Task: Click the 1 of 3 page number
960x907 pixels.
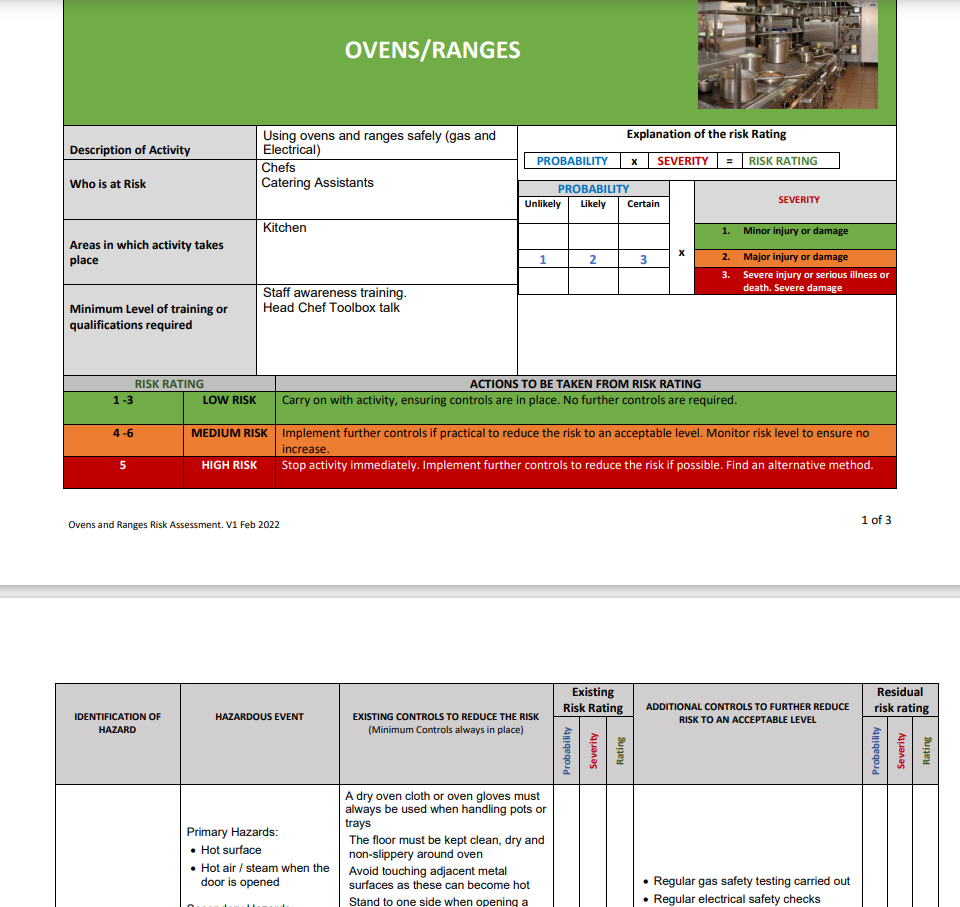Action: (x=875, y=519)
